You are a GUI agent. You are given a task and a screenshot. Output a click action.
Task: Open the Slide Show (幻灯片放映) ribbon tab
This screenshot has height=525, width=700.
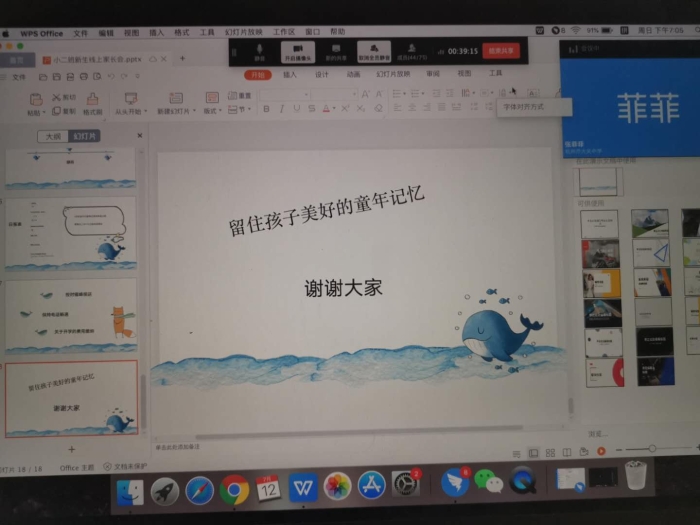pos(393,74)
